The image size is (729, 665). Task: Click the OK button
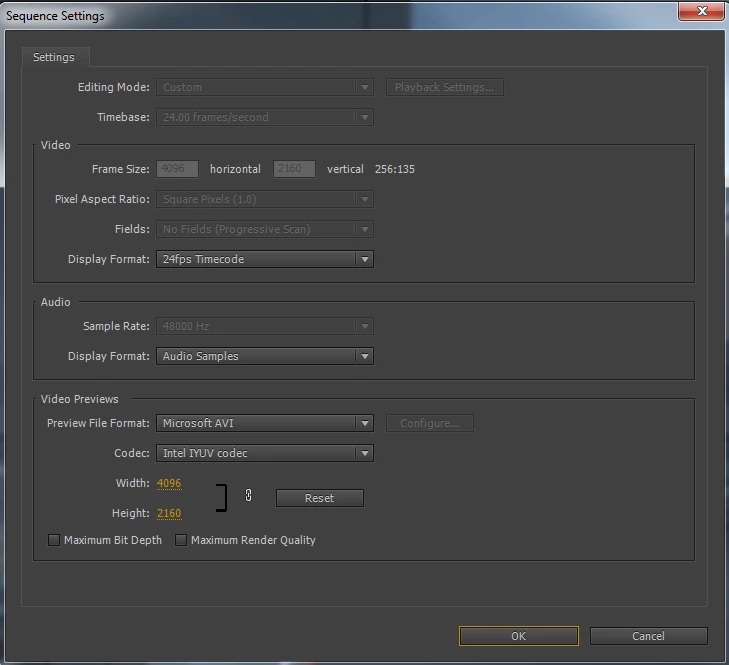click(518, 636)
